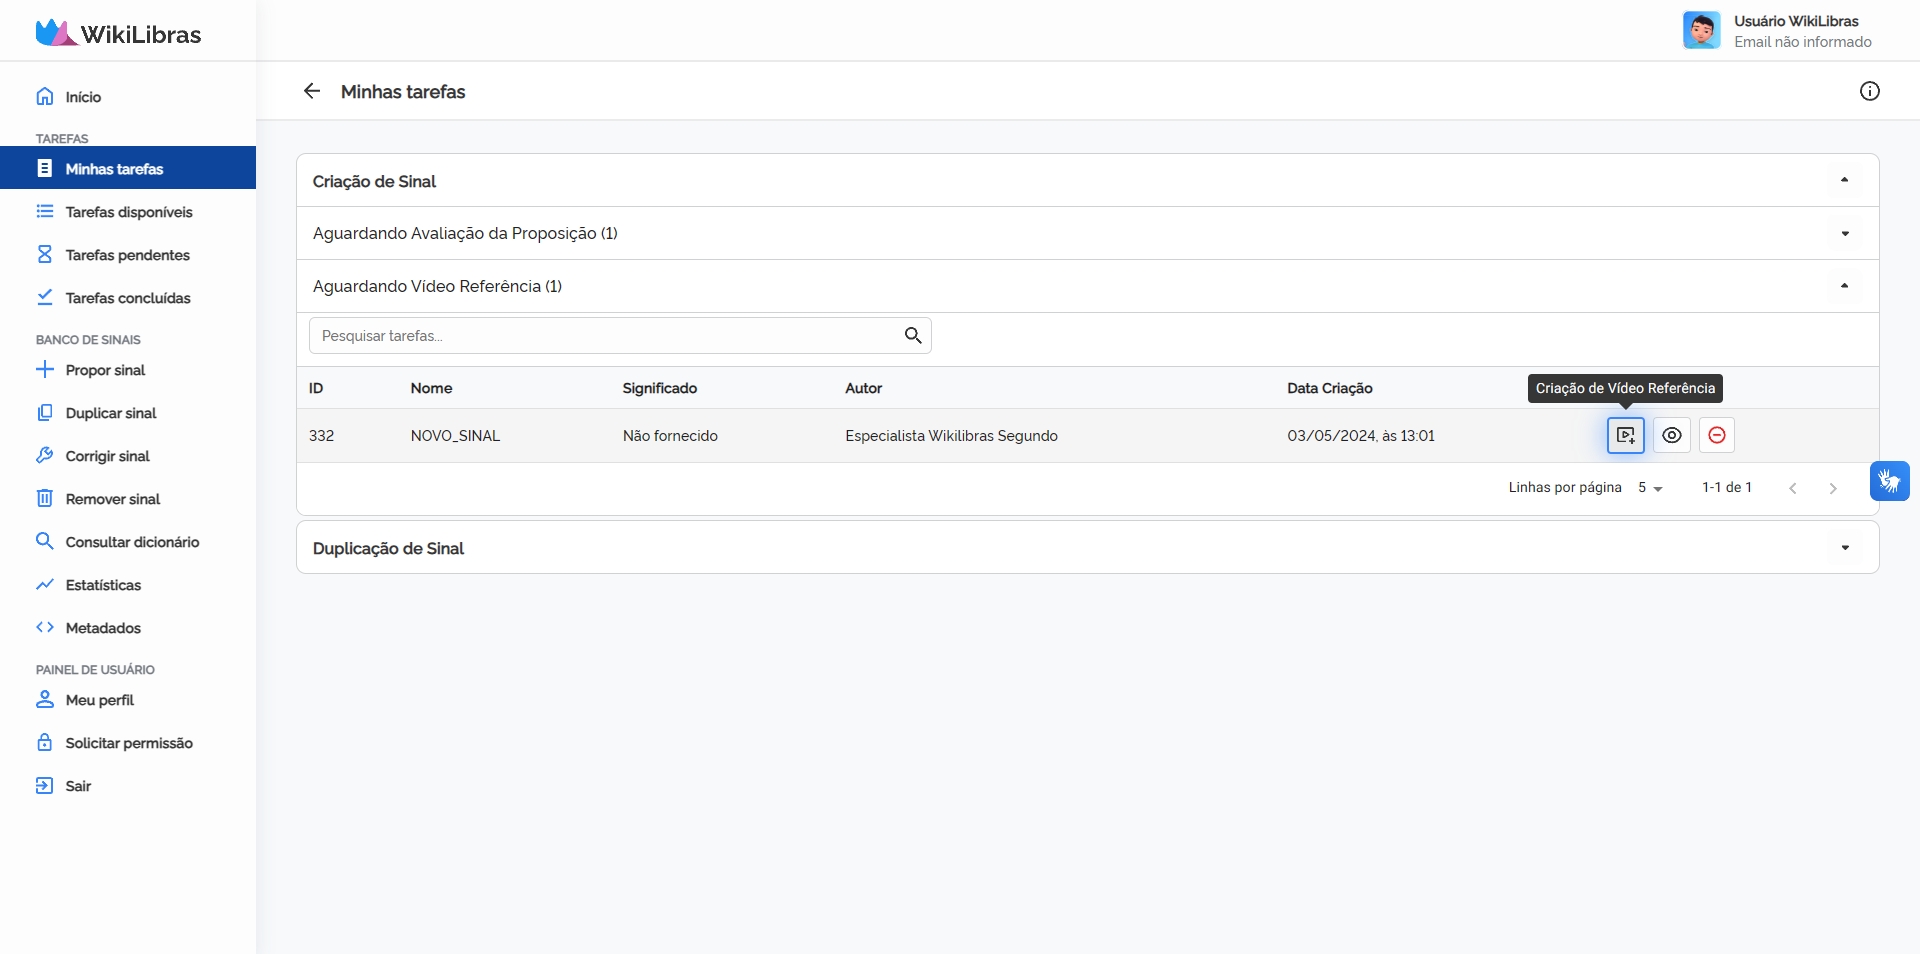
Task: Collapse the Criação de Sinal section
Action: click(x=1844, y=181)
